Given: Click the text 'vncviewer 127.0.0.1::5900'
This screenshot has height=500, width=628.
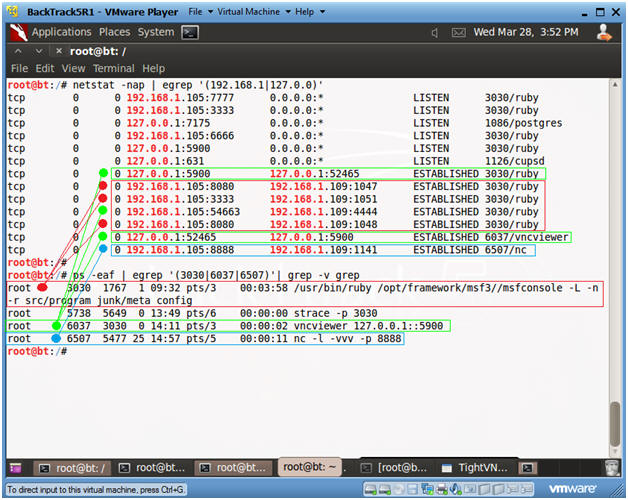Looking at the screenshot, I should click(x=368, y=326).
